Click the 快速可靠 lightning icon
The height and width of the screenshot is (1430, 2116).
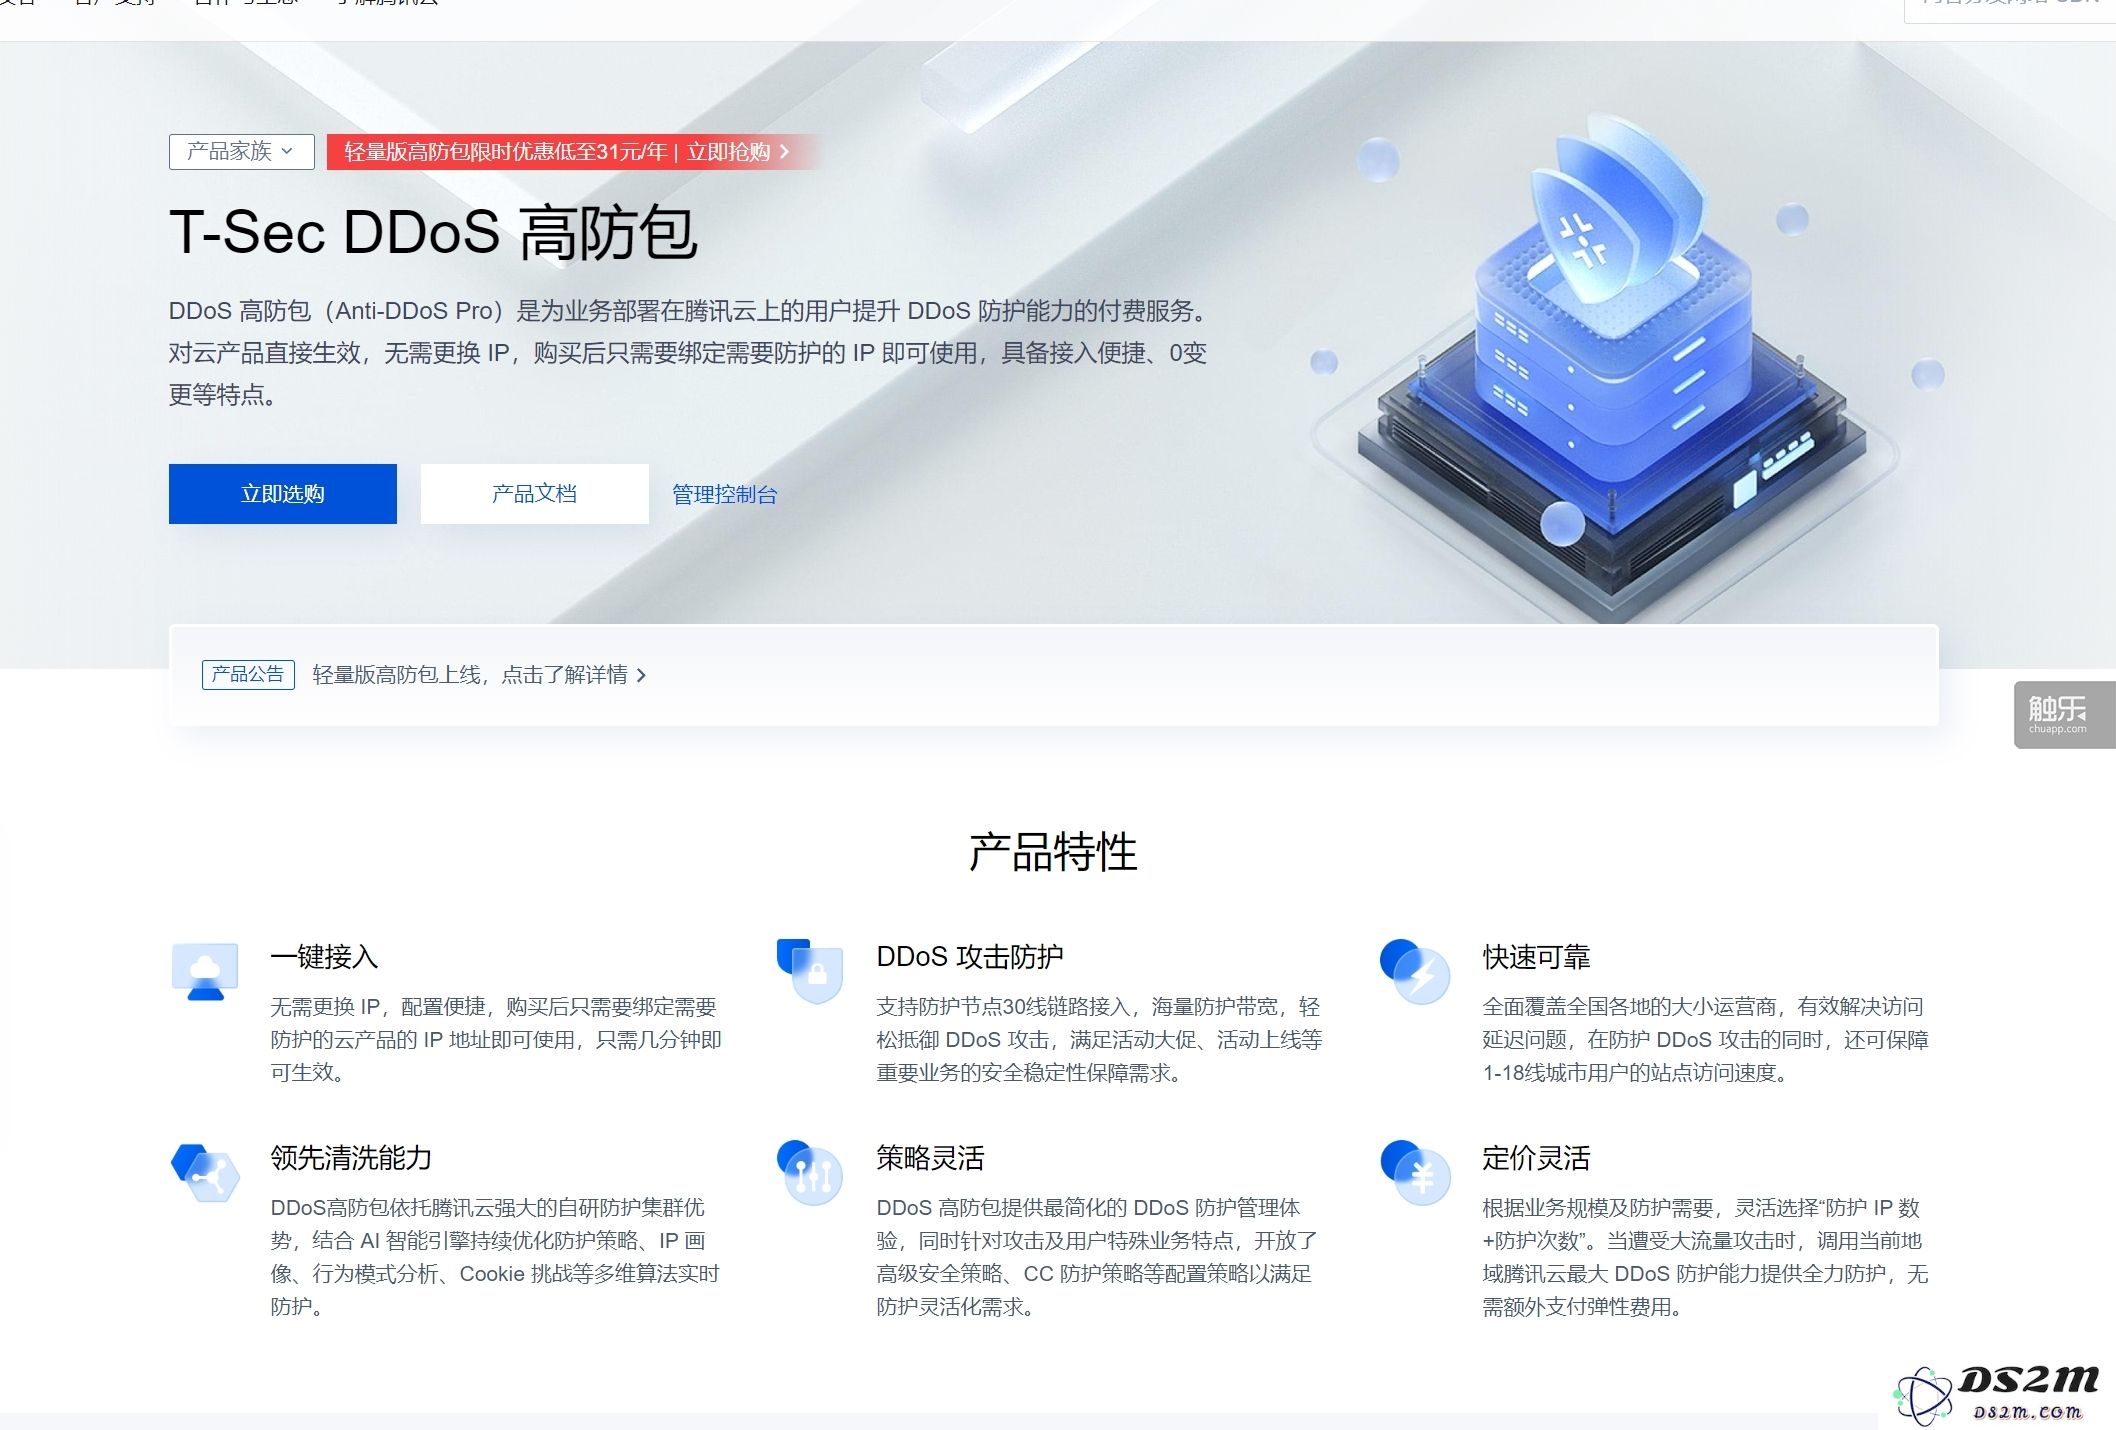[x=1415, y=971]
